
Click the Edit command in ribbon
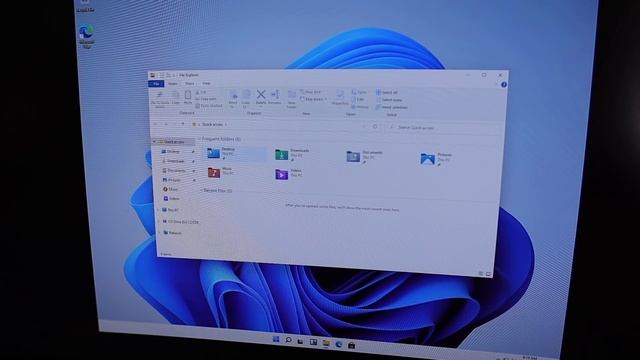358,100
